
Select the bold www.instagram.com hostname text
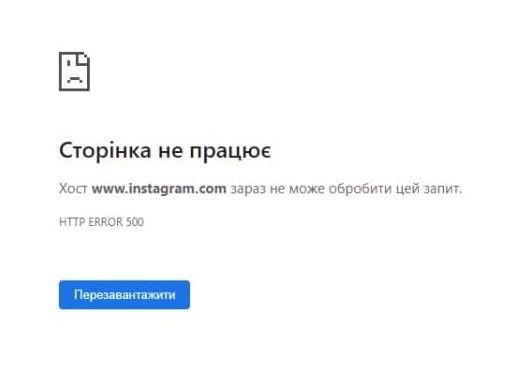click(x=159, y=188)
